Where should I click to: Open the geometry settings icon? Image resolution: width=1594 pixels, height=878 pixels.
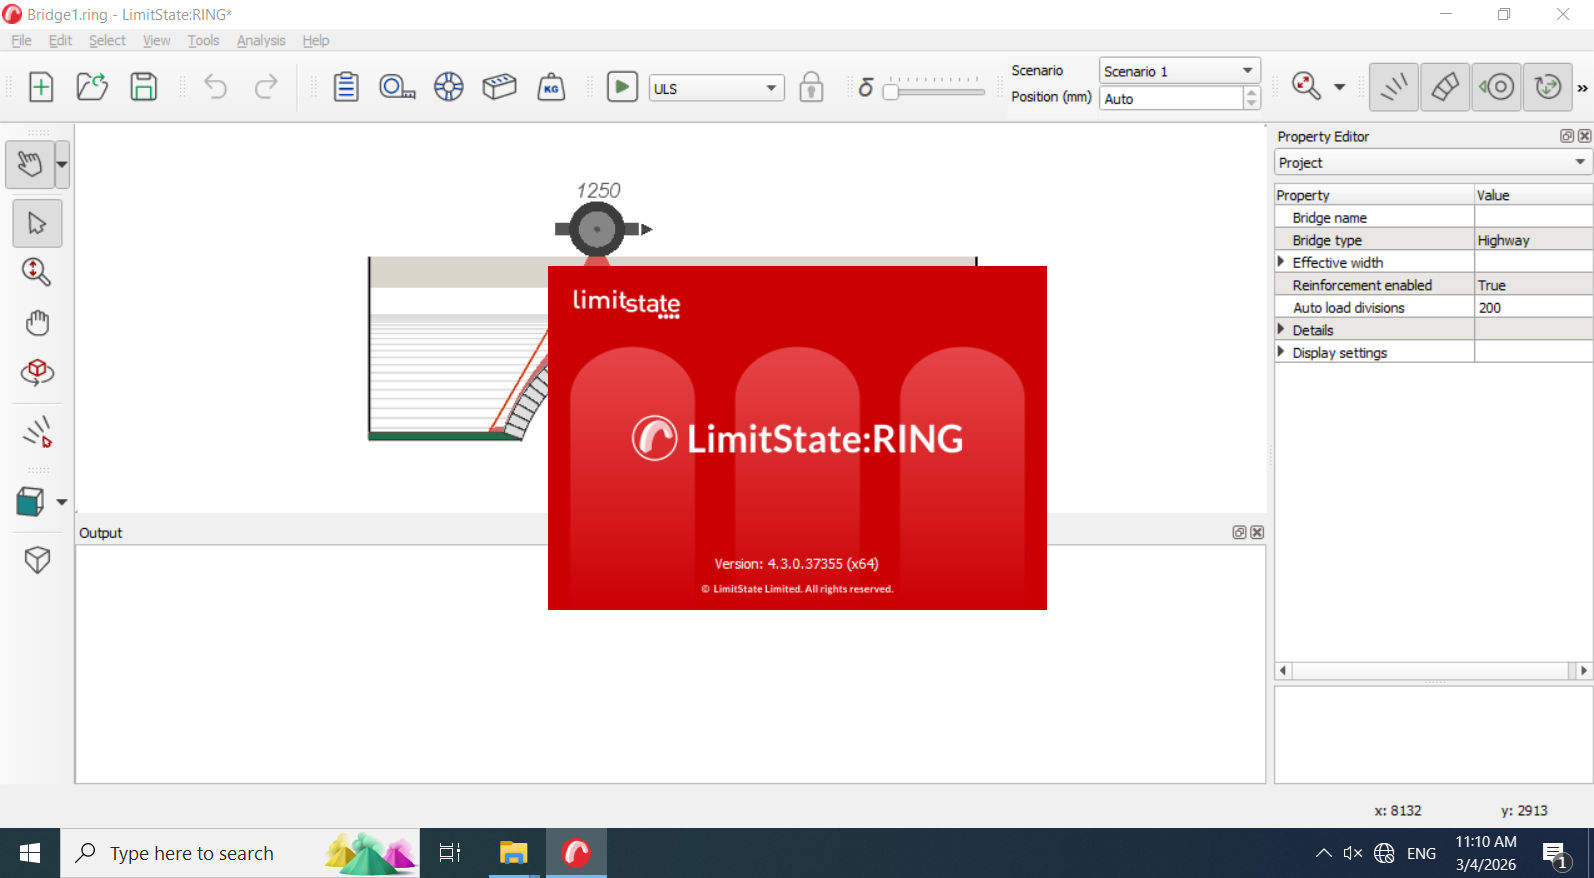click(397, 87)
